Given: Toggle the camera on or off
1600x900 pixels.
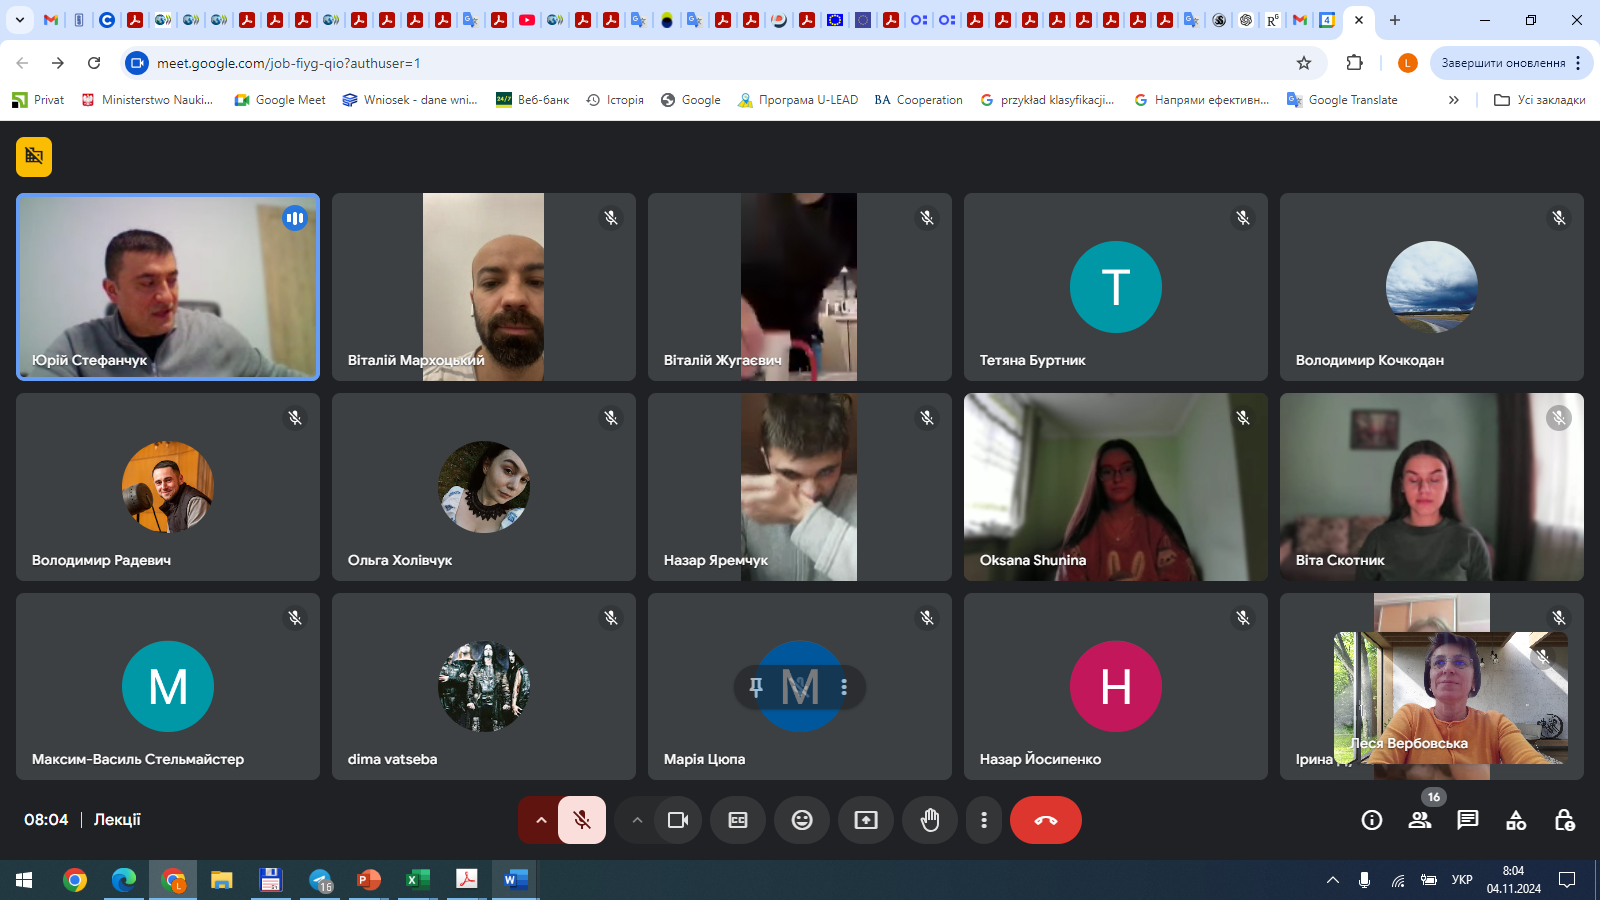Looking at the screenshot, I should [678, 820].
